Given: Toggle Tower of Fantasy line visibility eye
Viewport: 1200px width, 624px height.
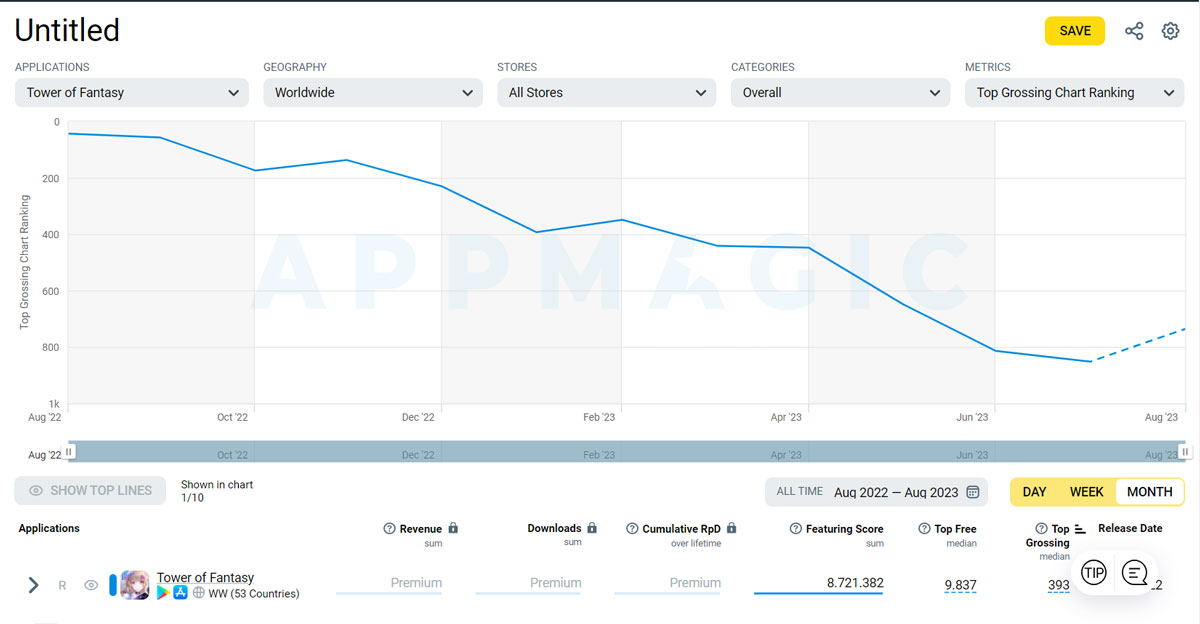Looking at the screenshot, I should 91,585.
